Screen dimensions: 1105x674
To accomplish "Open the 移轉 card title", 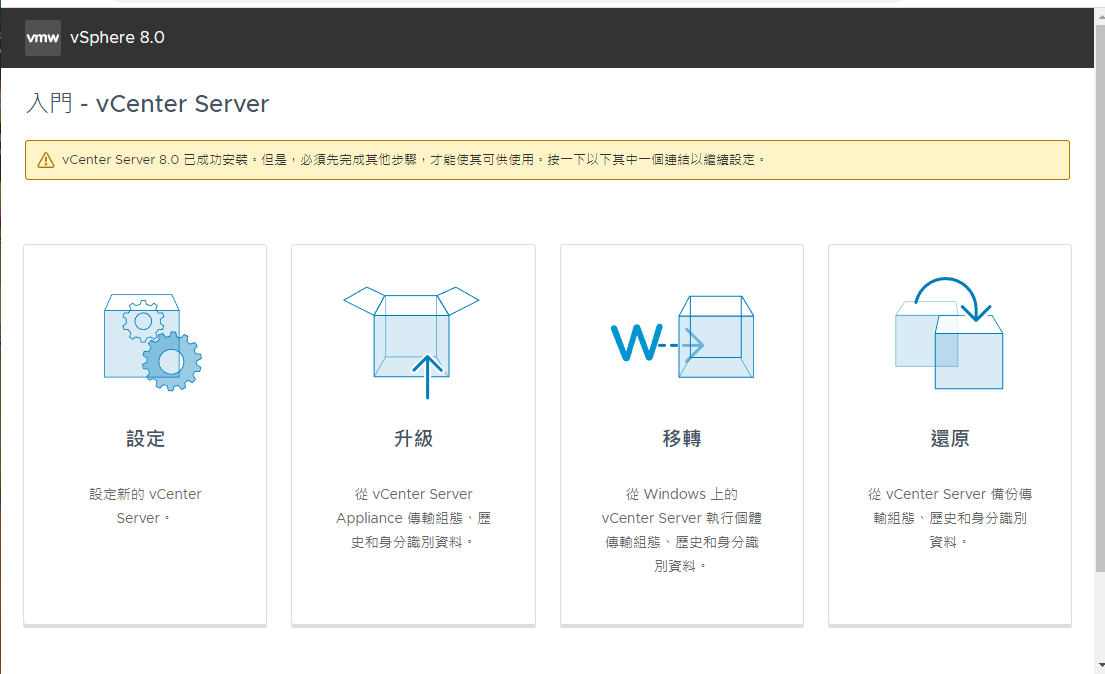I will [681, 439].
